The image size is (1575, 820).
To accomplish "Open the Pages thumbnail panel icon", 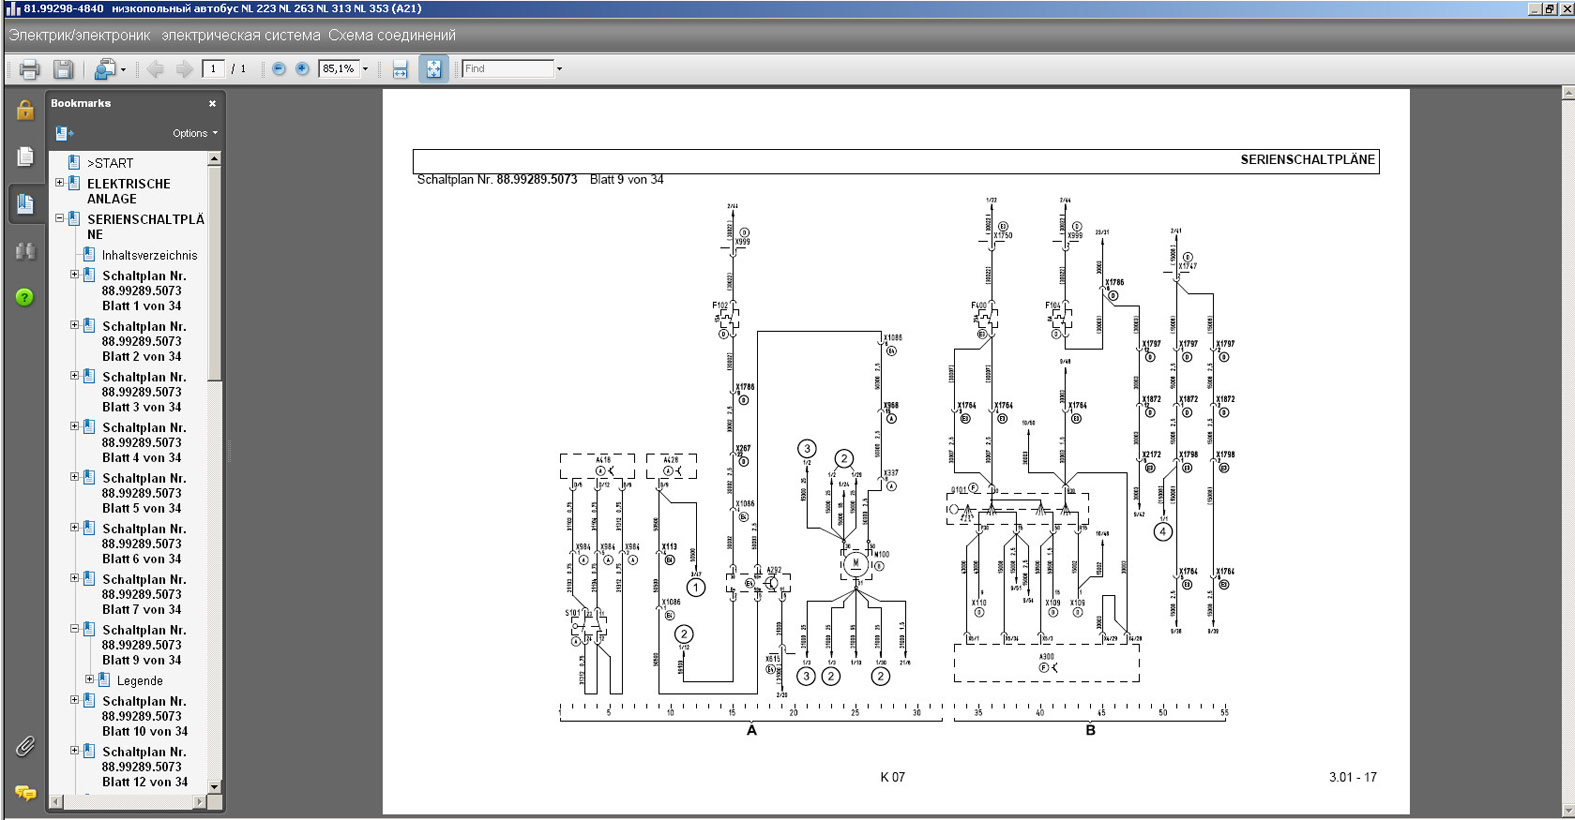I will pyautogui.click(x=25, y=157).
